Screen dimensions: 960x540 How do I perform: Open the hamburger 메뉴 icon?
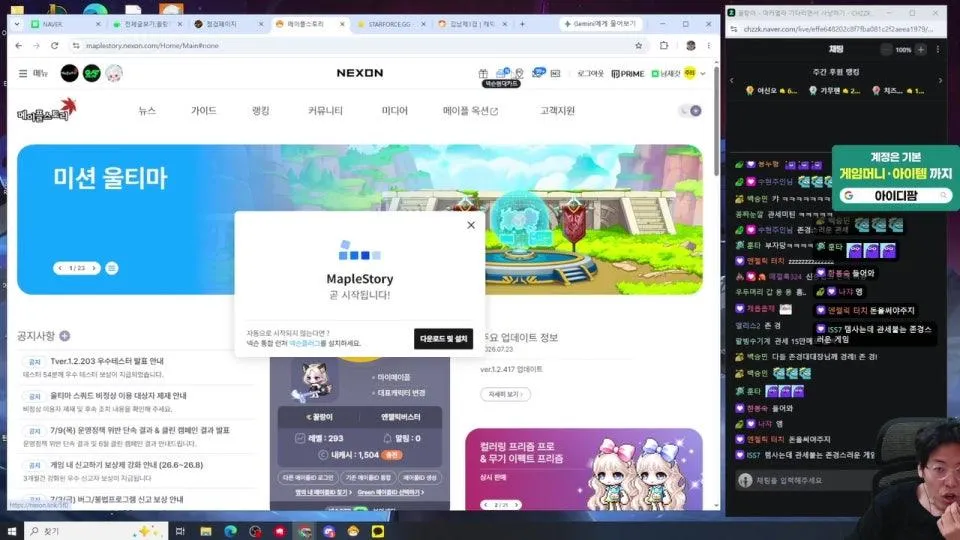coord(23,73)
